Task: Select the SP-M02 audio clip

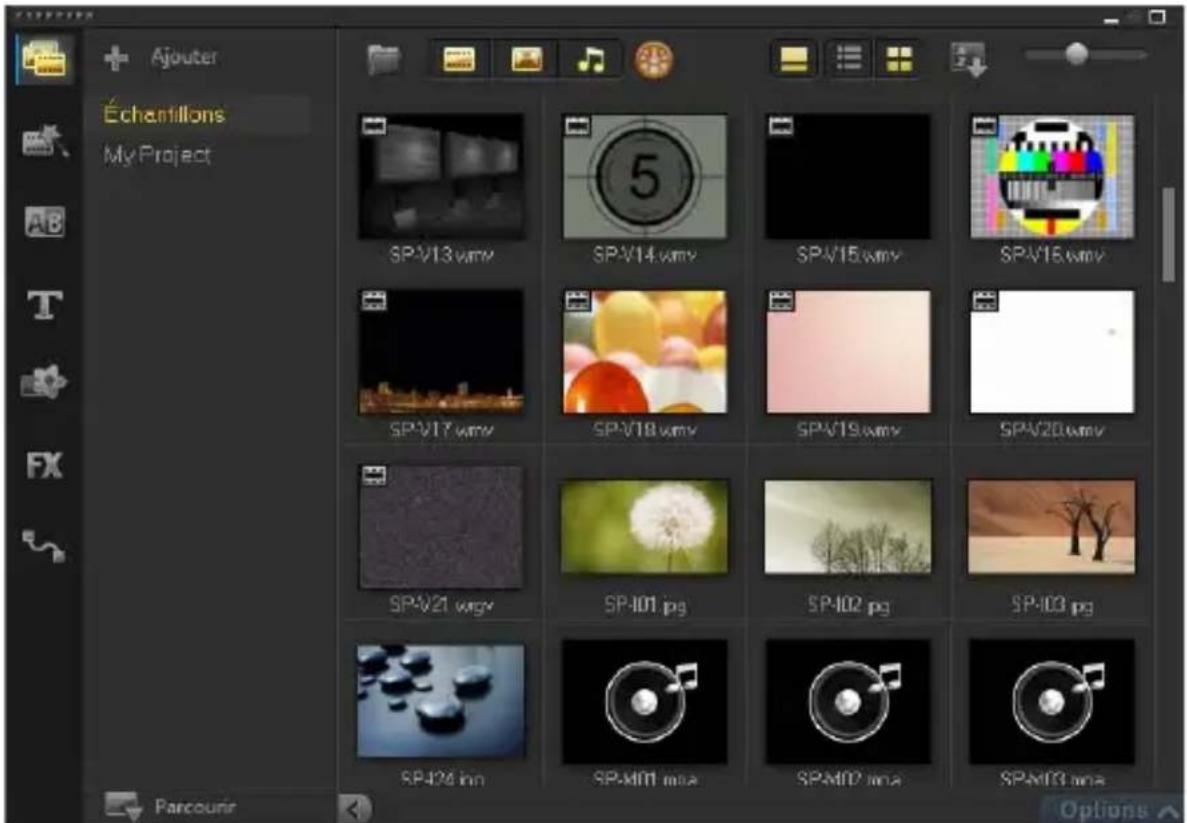Action: click(x=848, y=702)
